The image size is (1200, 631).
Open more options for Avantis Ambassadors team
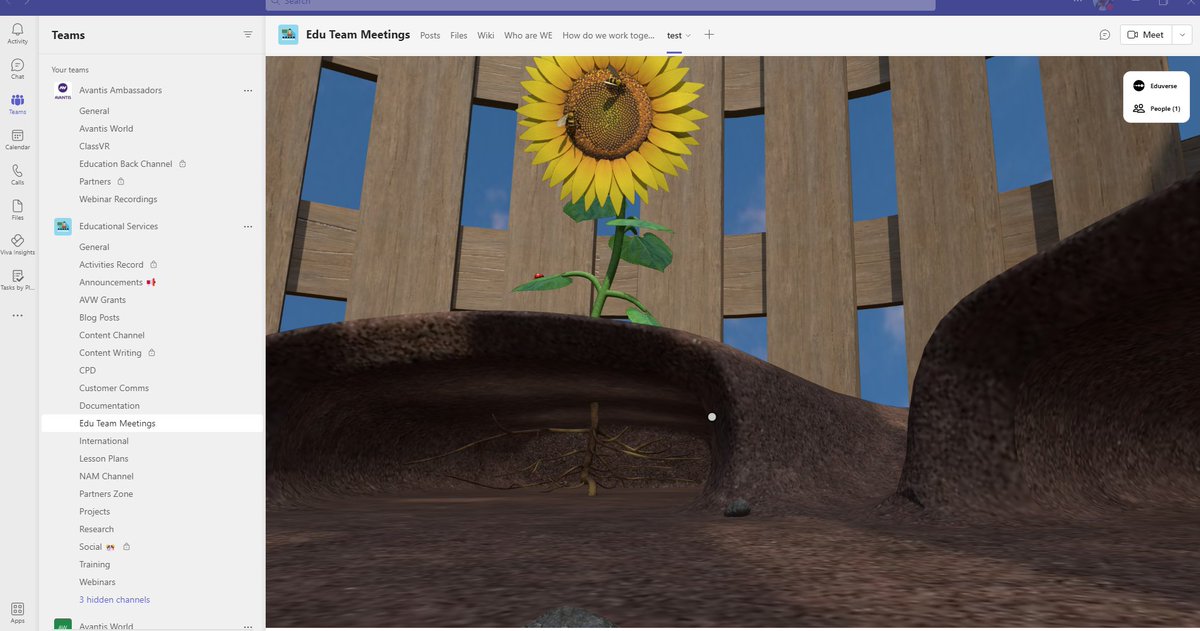[248, 90]
